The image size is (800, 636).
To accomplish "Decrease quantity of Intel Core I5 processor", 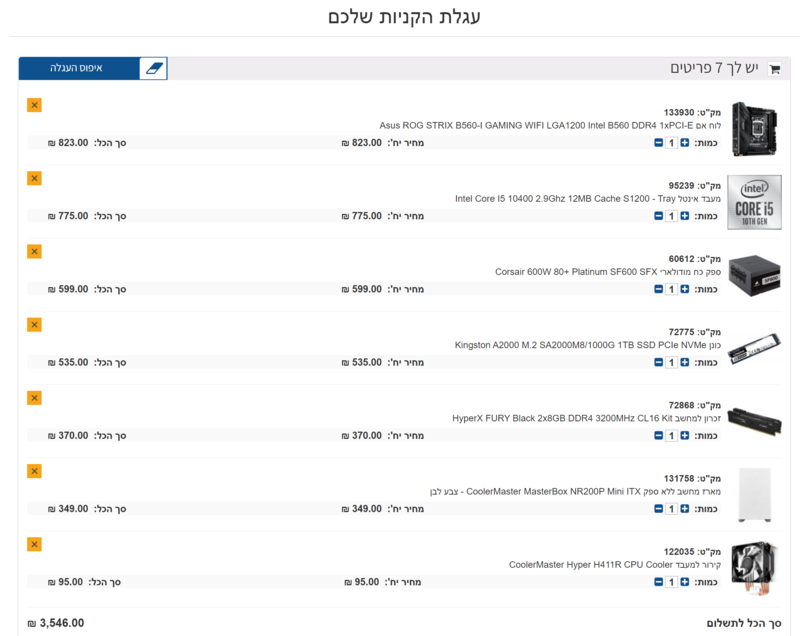I will tap(659, 216).
